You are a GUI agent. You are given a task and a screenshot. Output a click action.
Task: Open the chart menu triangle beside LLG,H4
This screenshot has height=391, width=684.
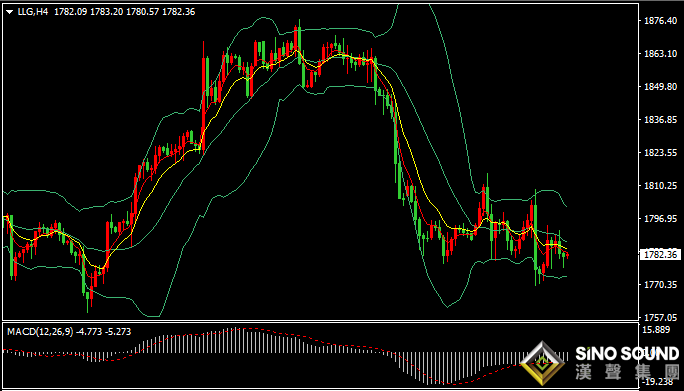tap(10, 12)
